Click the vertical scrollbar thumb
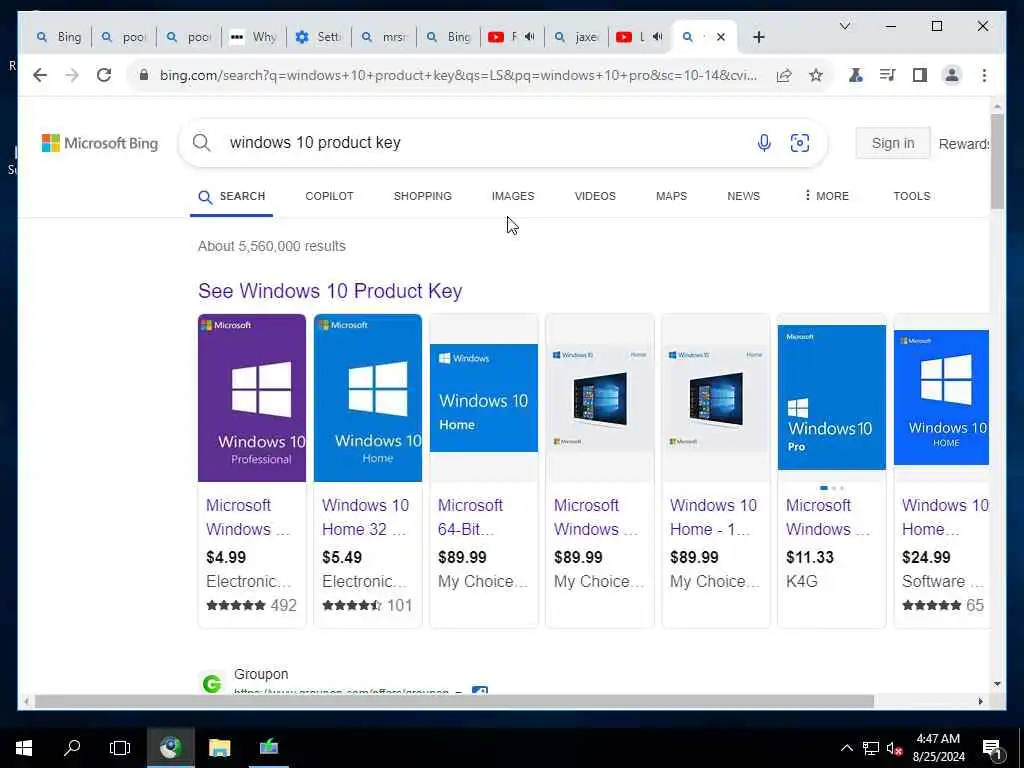 pos(997,161)
